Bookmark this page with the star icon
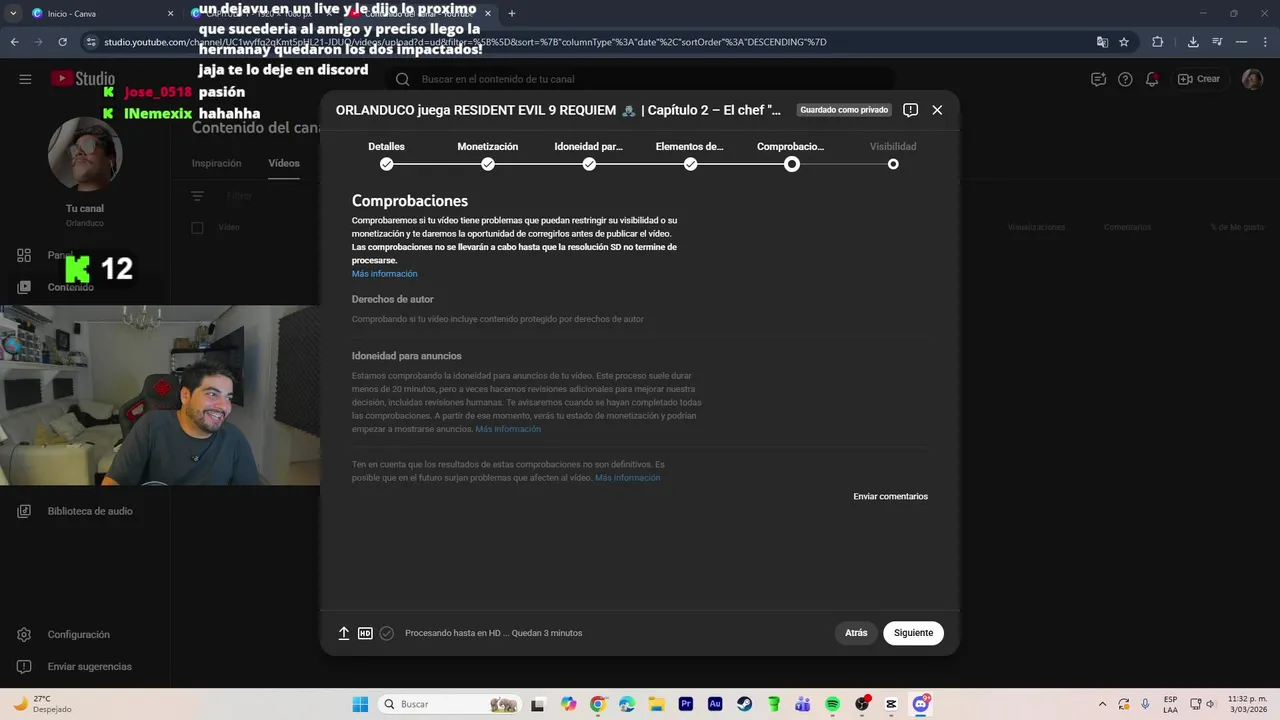 (x=1124, y=42)
